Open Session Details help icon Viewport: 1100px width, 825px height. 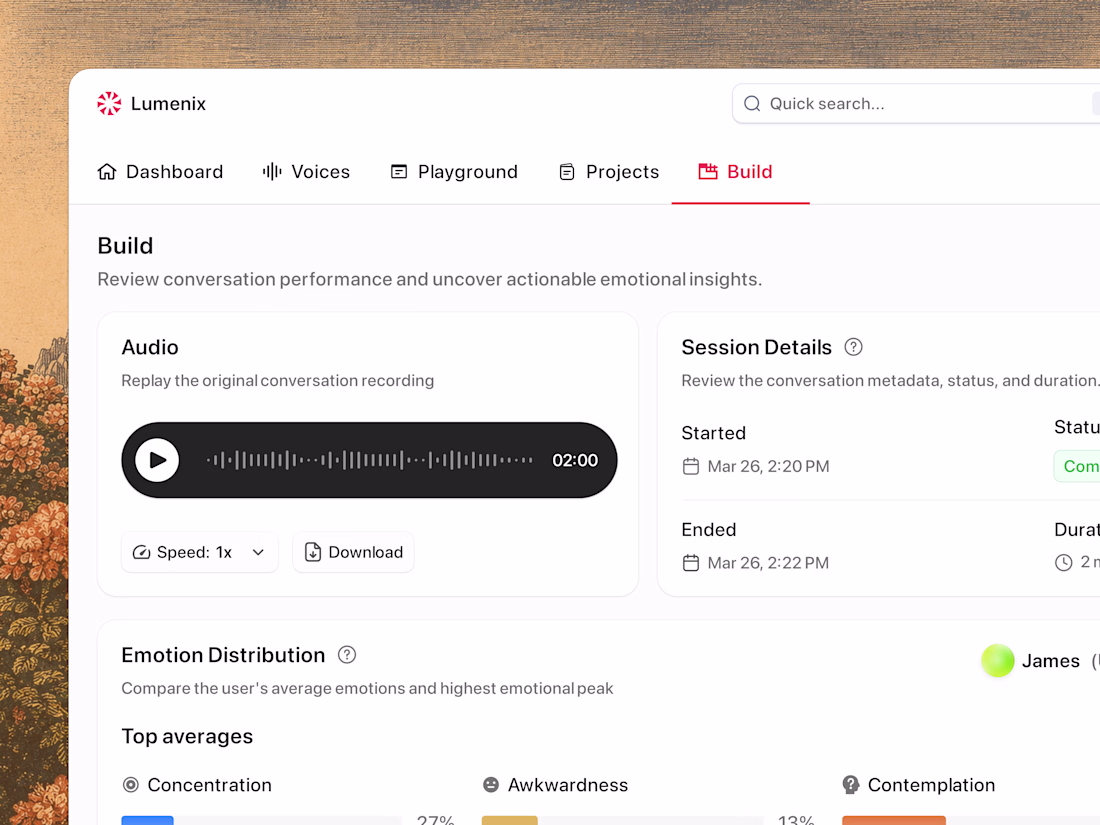coord(853,347)
